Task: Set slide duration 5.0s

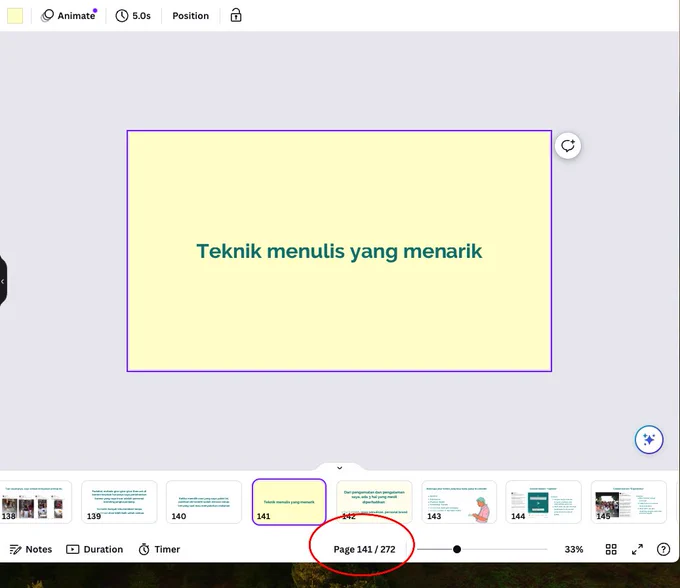Action: (x=133, y=16)
